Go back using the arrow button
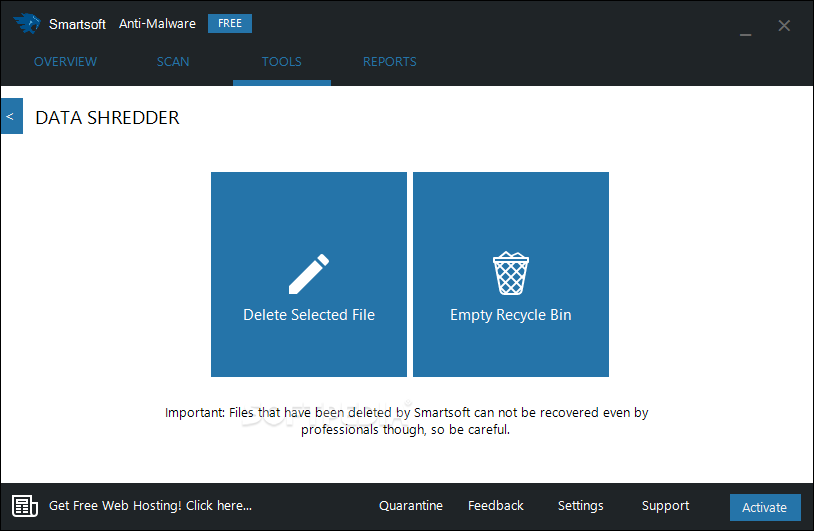Screen dimensions: 814x531 (11, 116)
